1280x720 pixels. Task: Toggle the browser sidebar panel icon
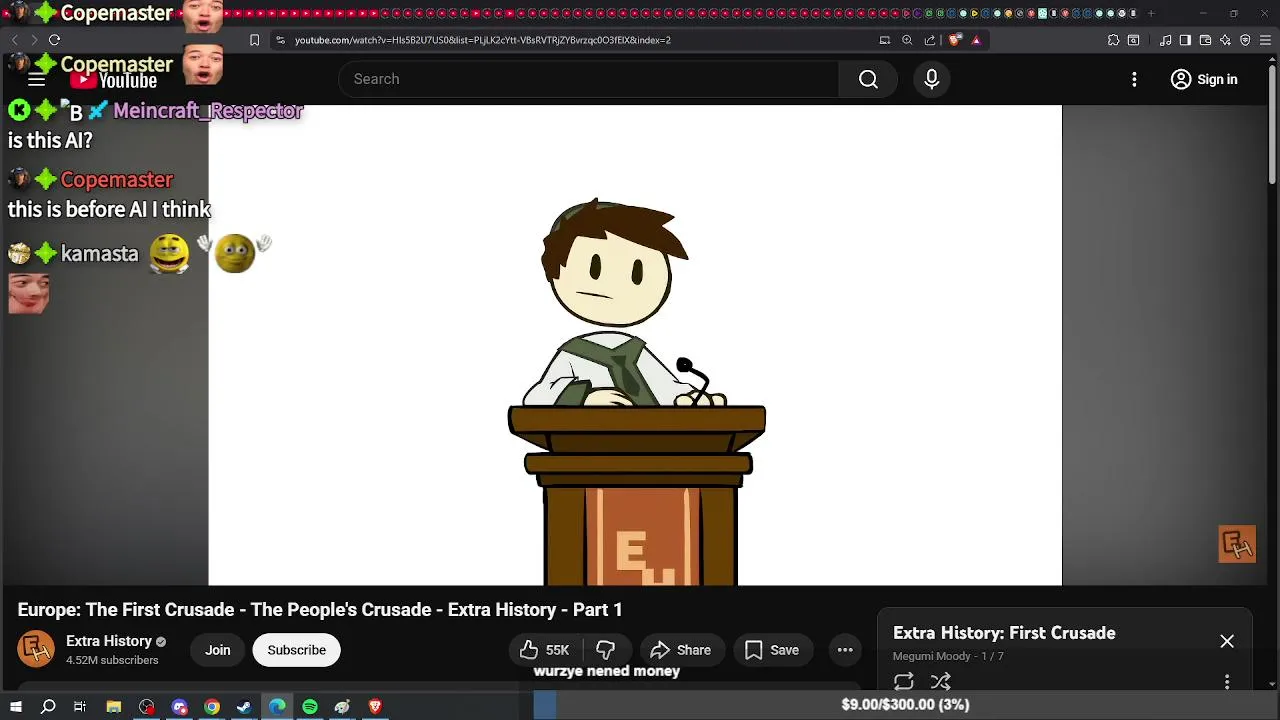click(x=1185, y=40)
